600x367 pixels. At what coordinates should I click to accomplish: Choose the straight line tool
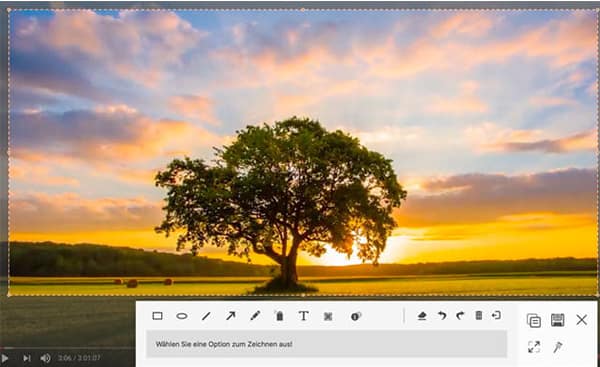click(x=206, y=316)
